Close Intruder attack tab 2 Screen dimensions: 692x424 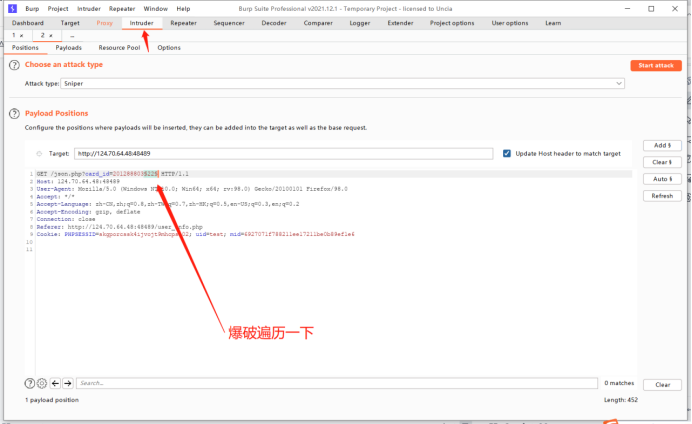[51, 36]
